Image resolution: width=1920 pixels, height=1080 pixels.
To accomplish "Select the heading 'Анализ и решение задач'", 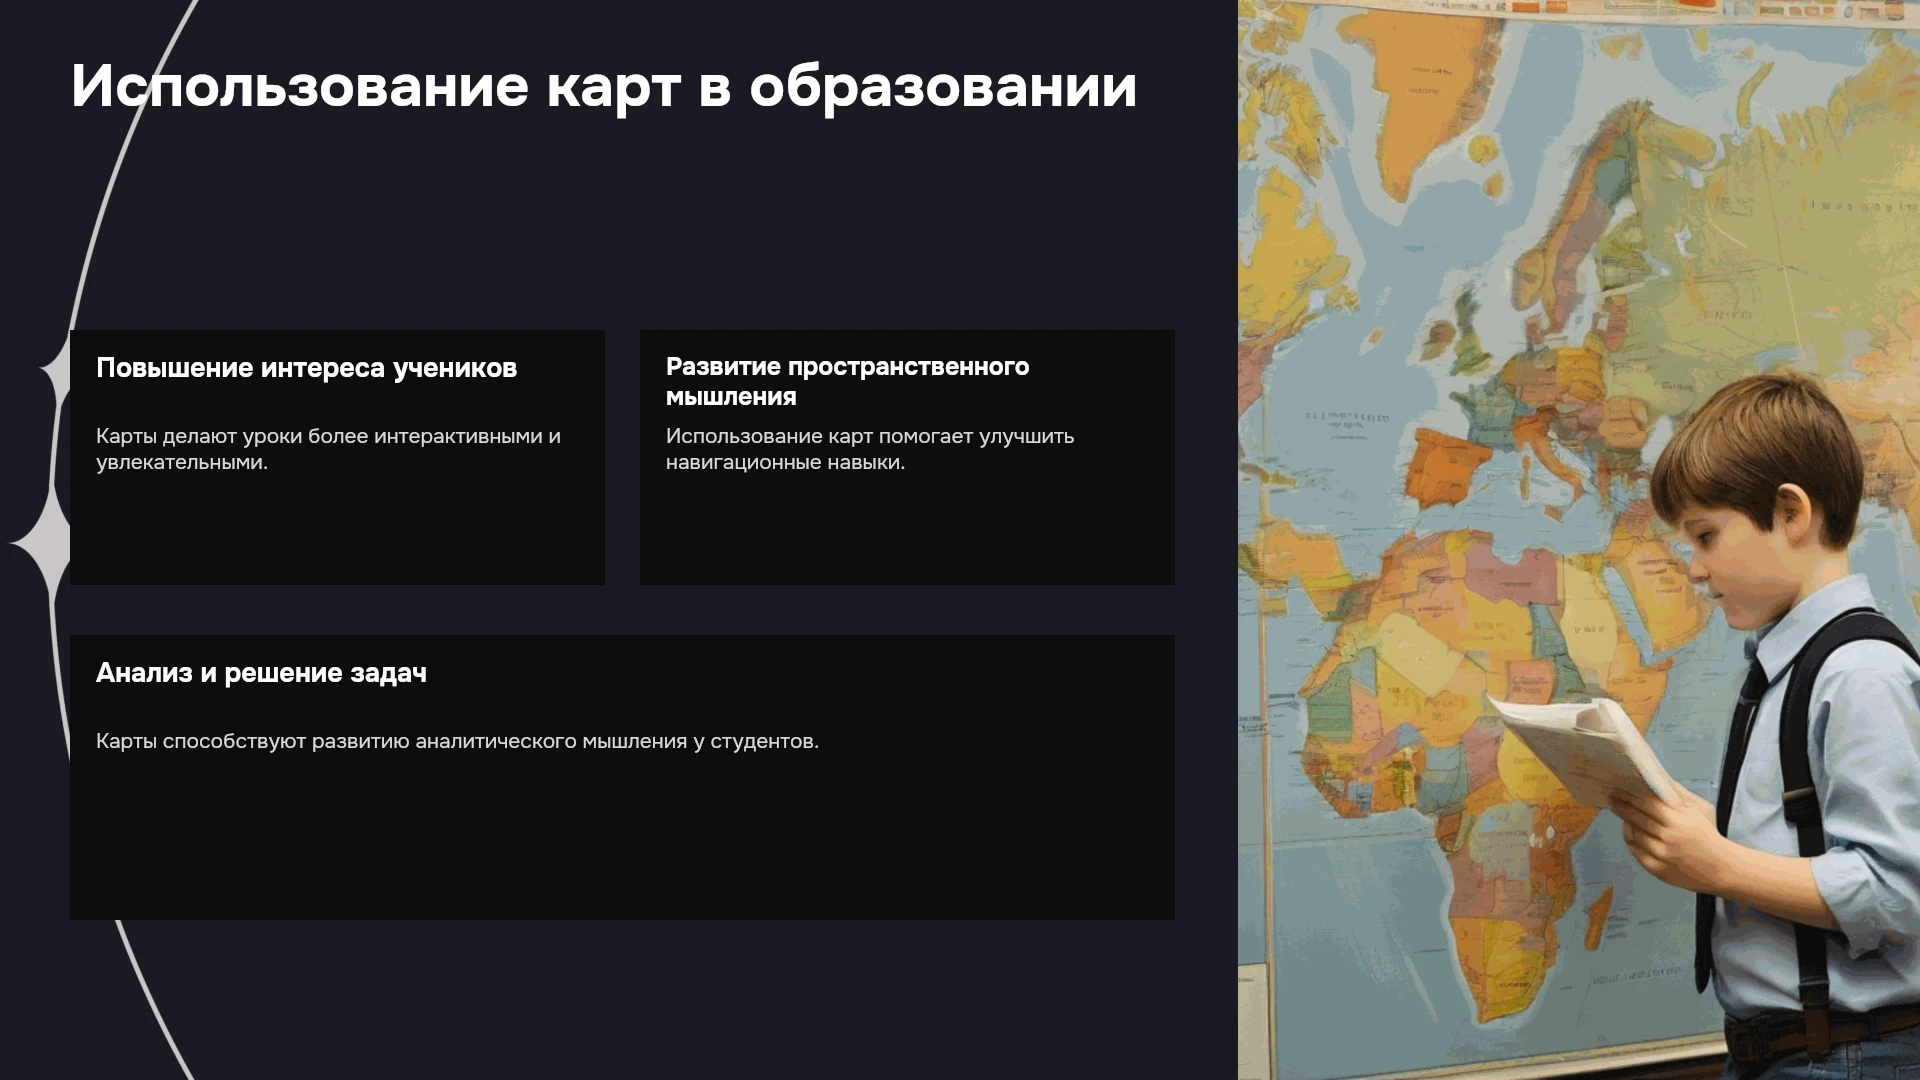I will point(261,673).
